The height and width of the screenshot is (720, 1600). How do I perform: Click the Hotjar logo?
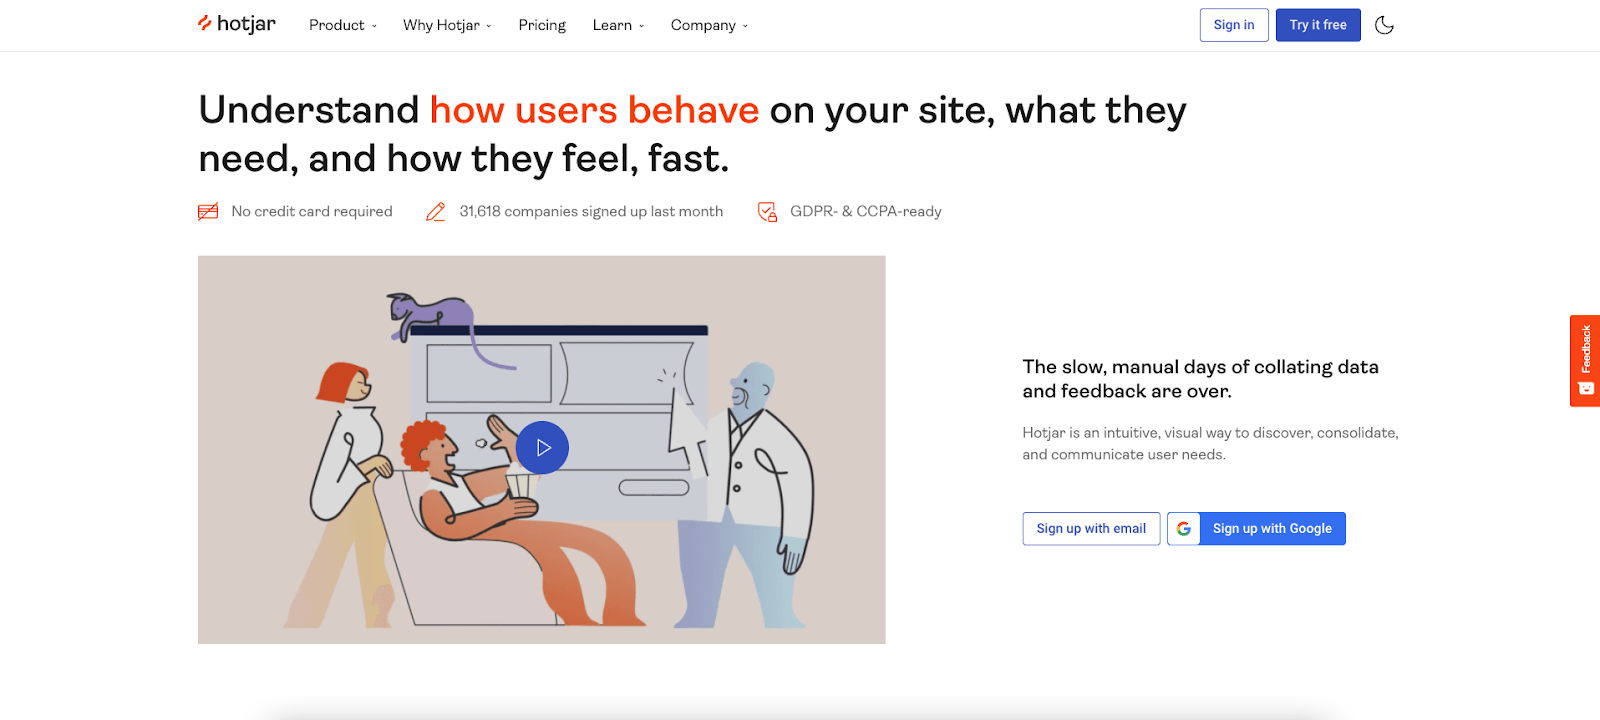tap(237, 24)
